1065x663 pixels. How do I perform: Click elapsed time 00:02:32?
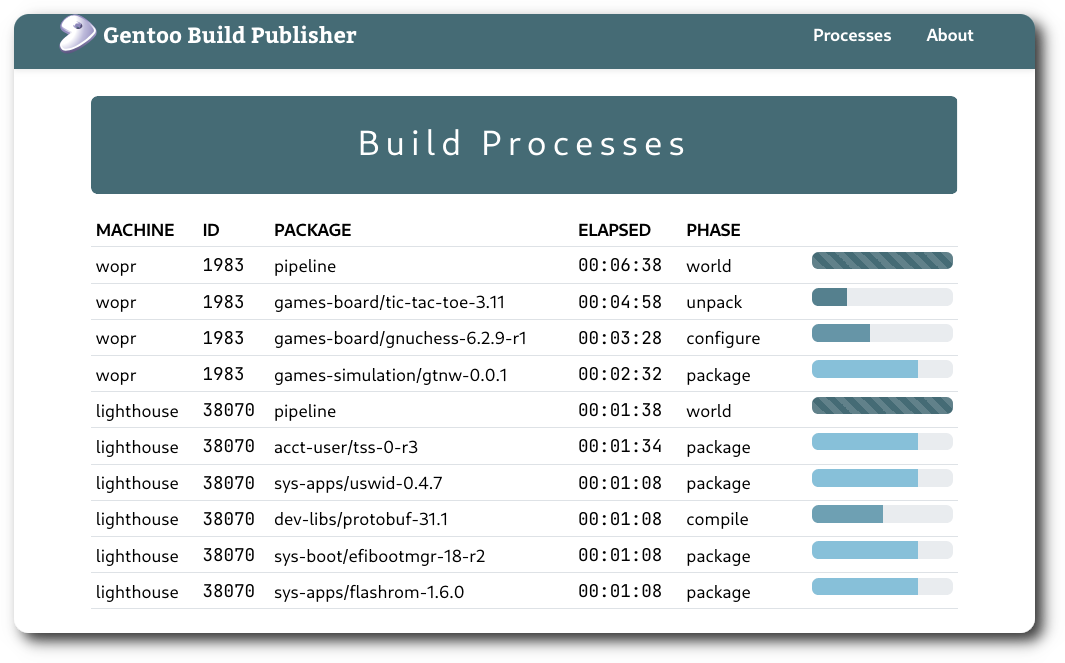pos(619,374)
